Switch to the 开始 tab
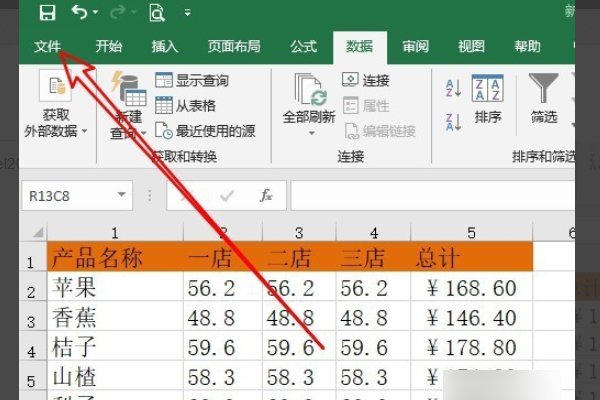 (x=109, y=46)
